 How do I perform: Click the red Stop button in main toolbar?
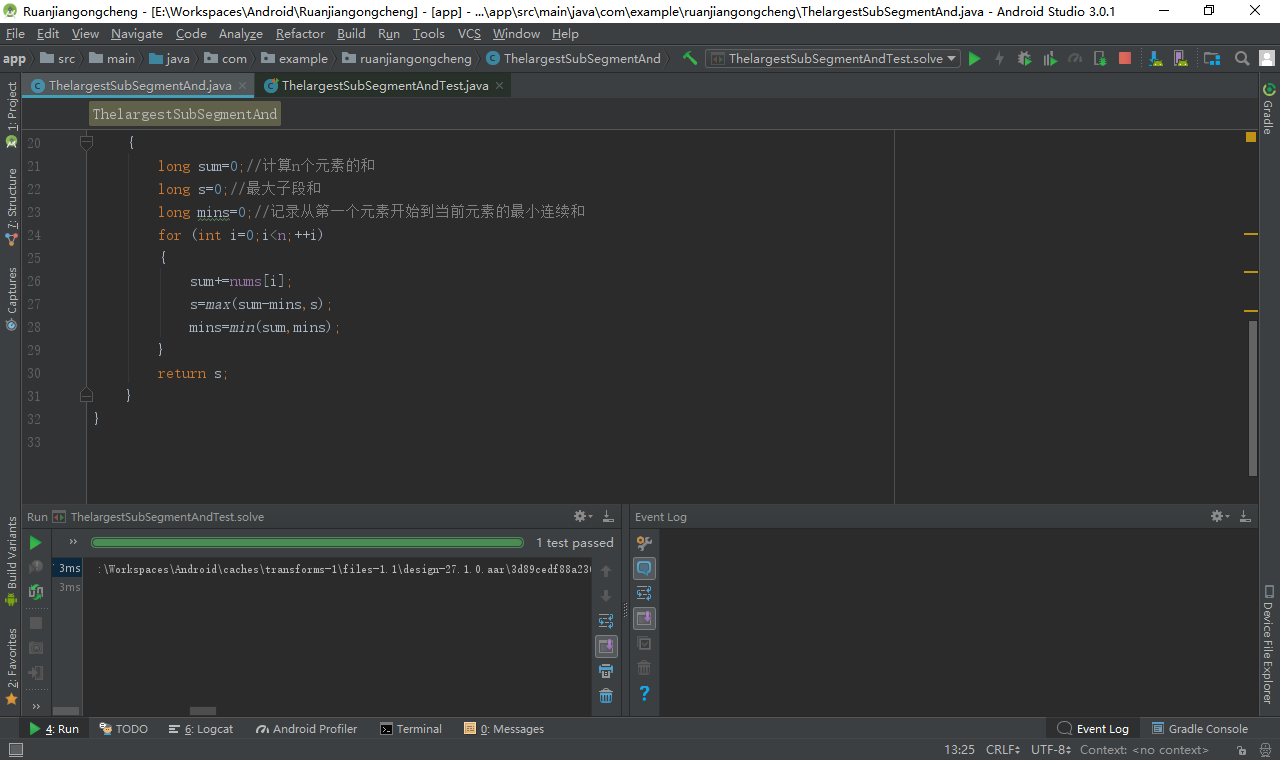[1125, 59]
